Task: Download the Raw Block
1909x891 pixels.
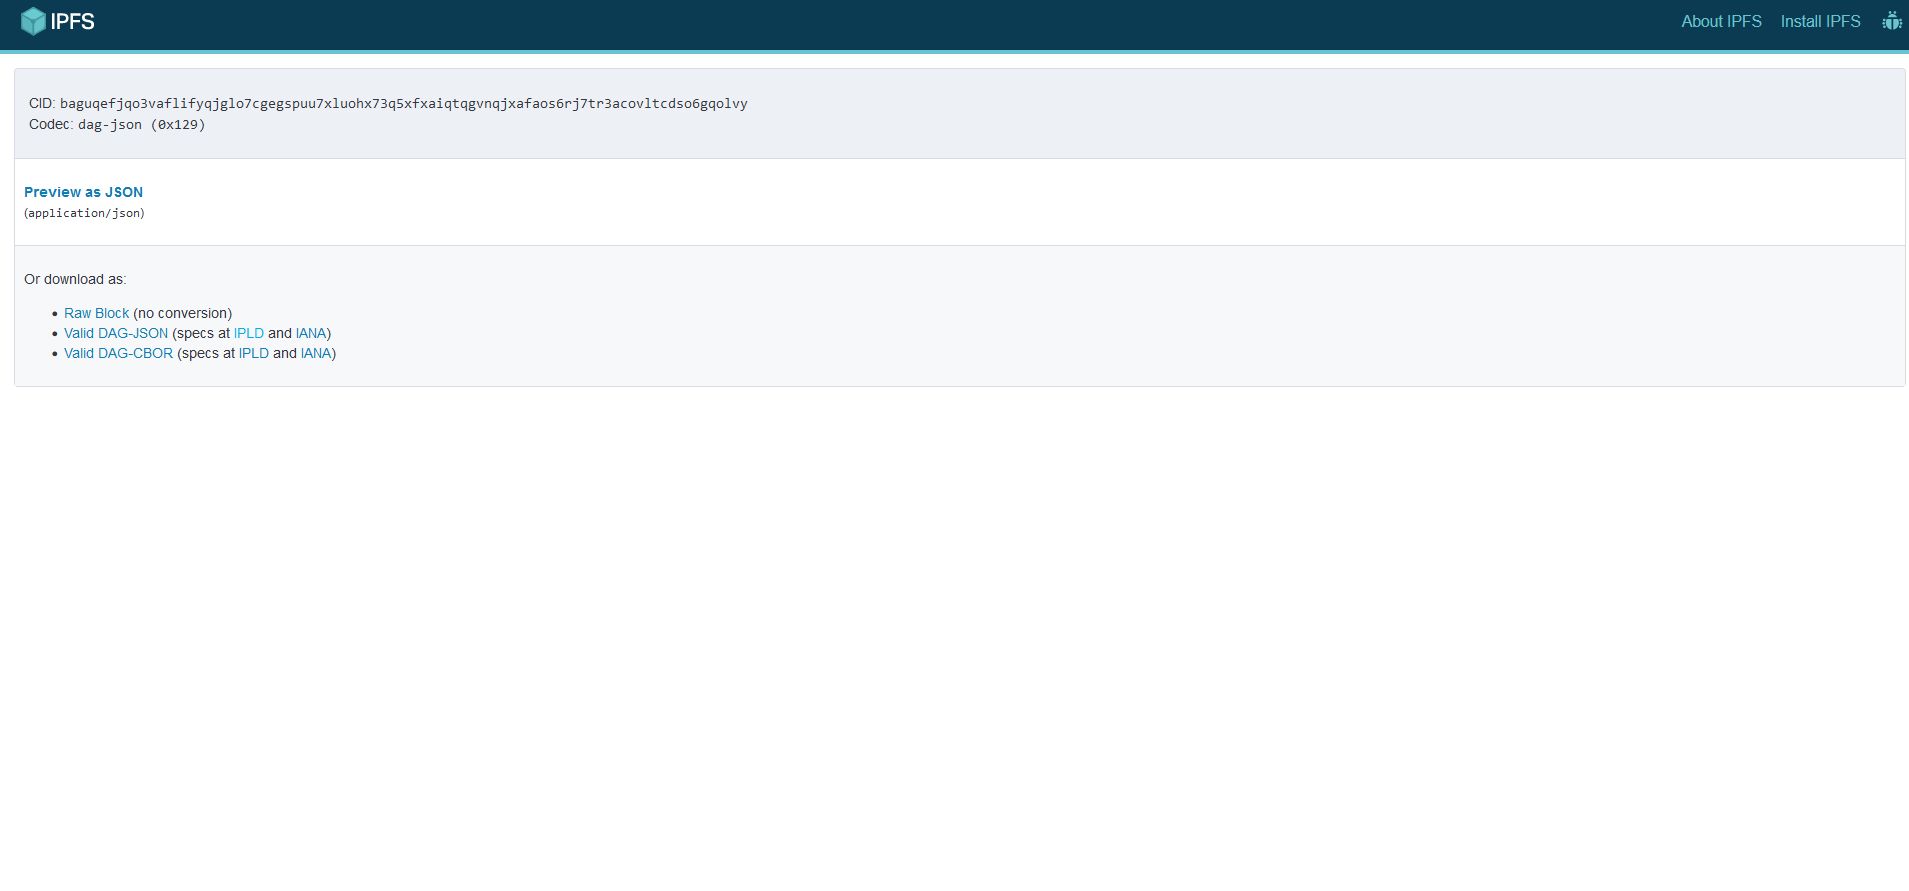Action: point(96,313)
